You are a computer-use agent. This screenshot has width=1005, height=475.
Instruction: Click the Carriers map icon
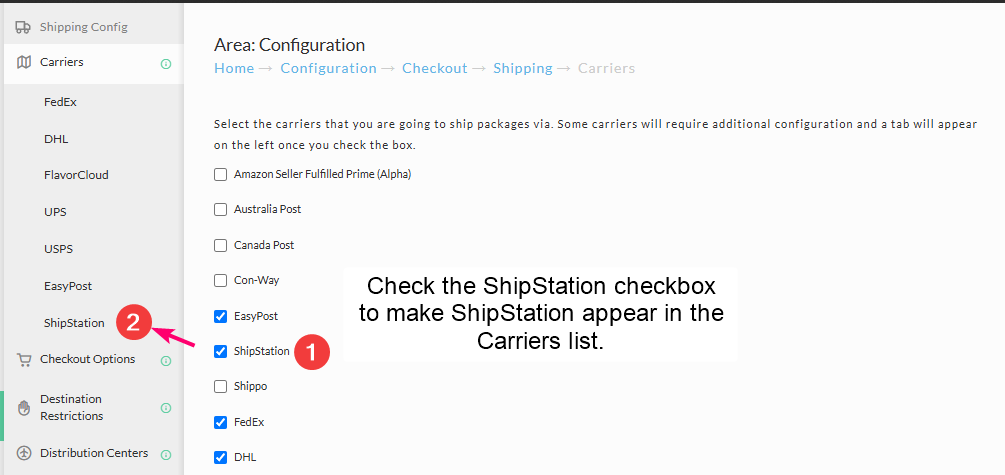(x=24, y=62)
